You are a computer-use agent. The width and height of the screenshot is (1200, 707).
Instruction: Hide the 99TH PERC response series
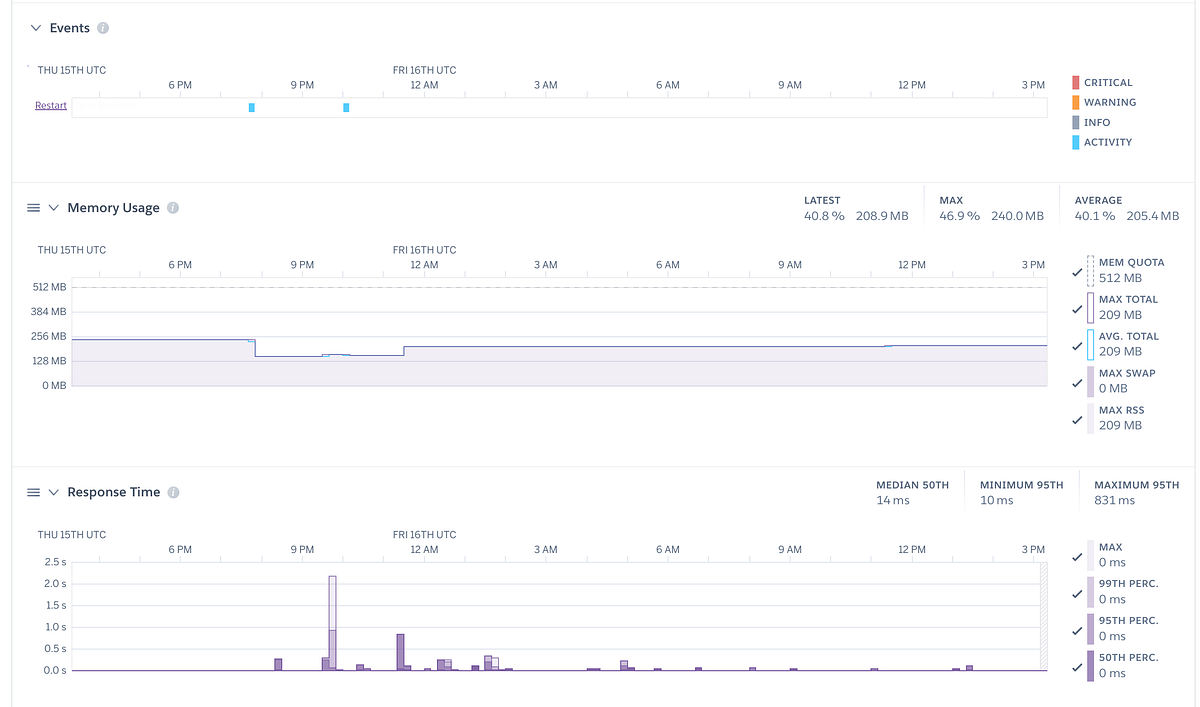click(1077, 592)
